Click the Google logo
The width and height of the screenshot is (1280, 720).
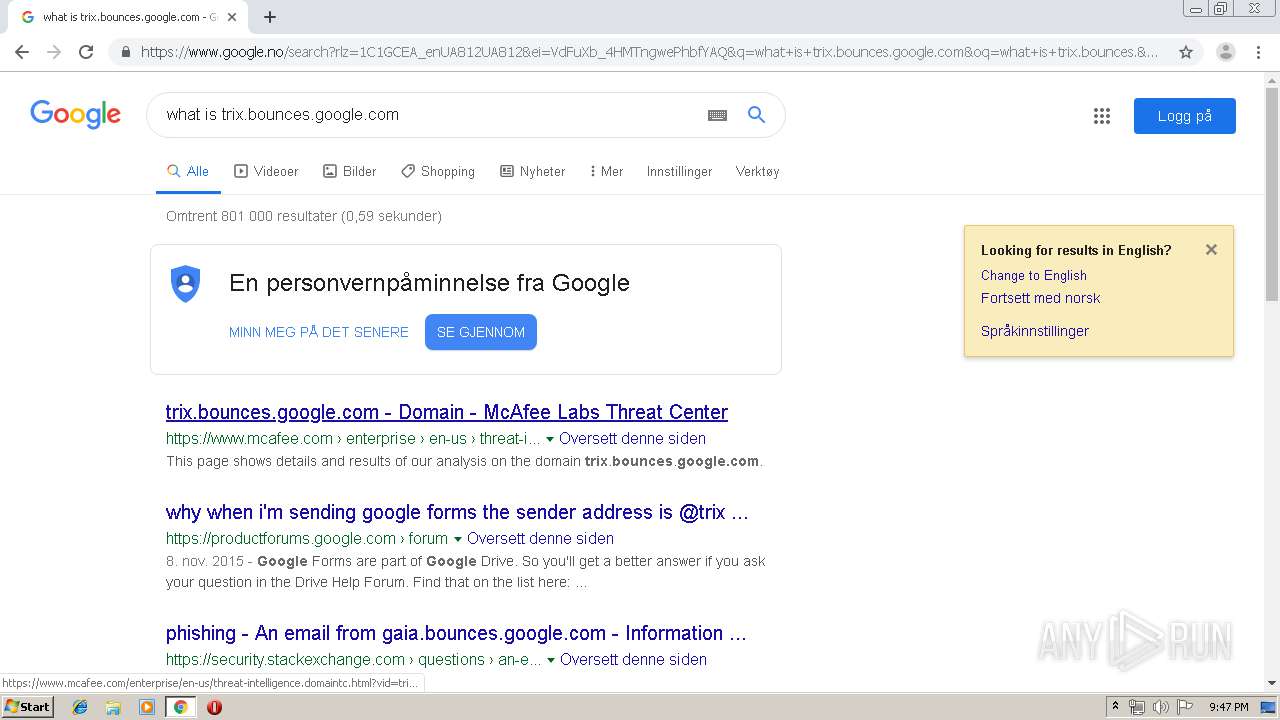pyautogui.click(x=76, y=114)
